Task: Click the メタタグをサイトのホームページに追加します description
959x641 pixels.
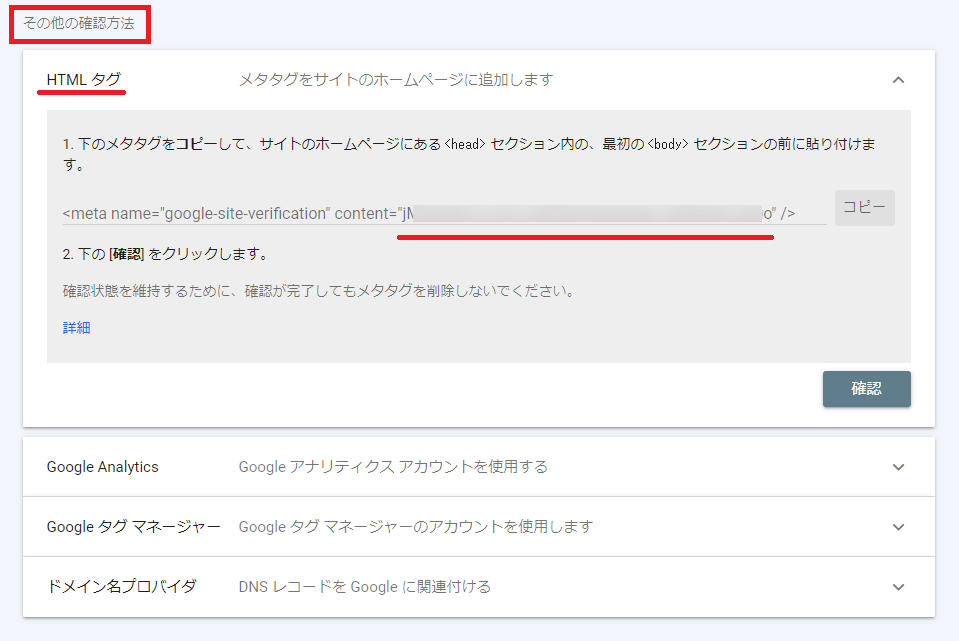Action: click(395, 80)
